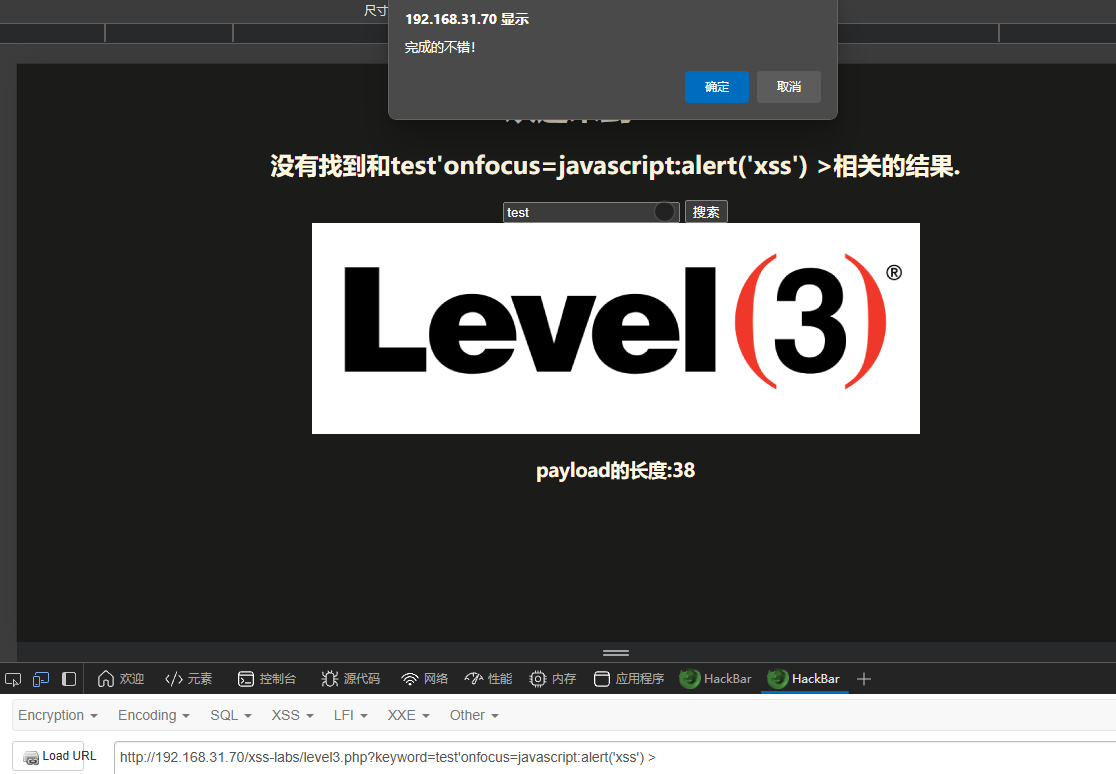Click the 搜索 search button
1116x774 pixels.
[706, 211]
